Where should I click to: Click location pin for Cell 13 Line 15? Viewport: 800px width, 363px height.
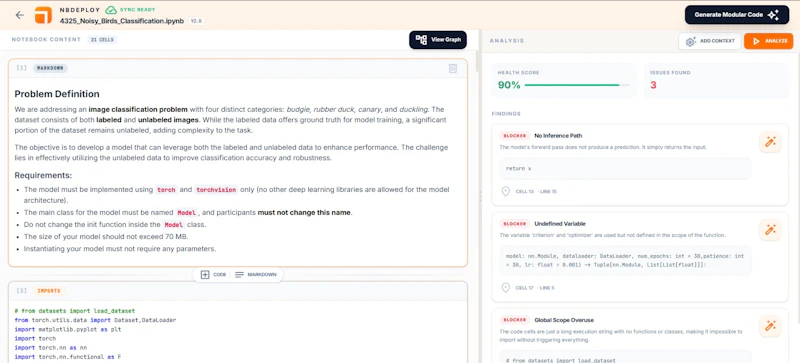tap(506, 191)
